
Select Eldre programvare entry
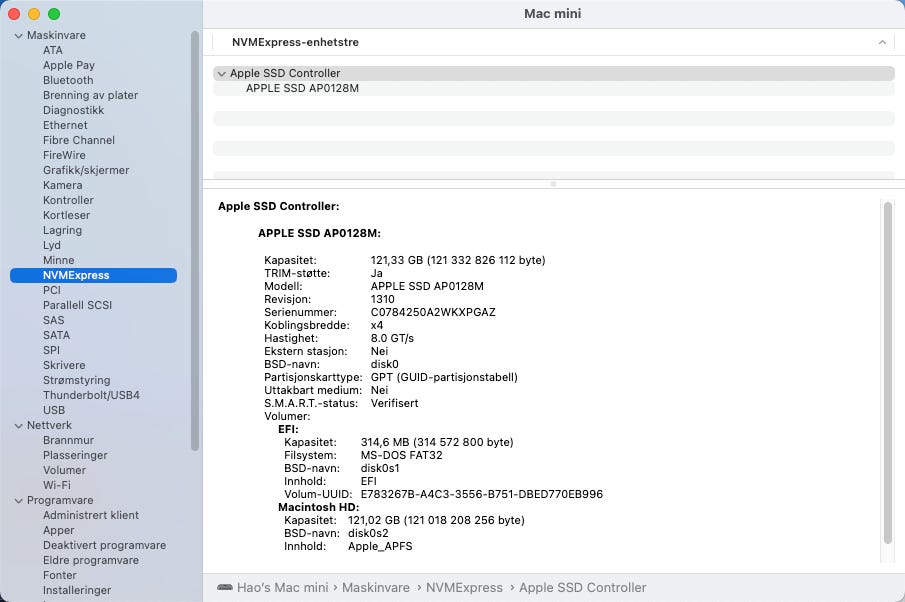[91, 560]
